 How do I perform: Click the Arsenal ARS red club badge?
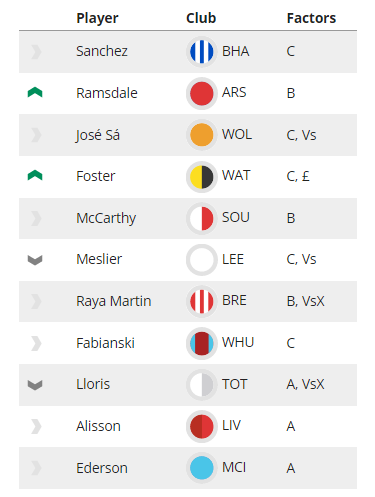point(201,93)
